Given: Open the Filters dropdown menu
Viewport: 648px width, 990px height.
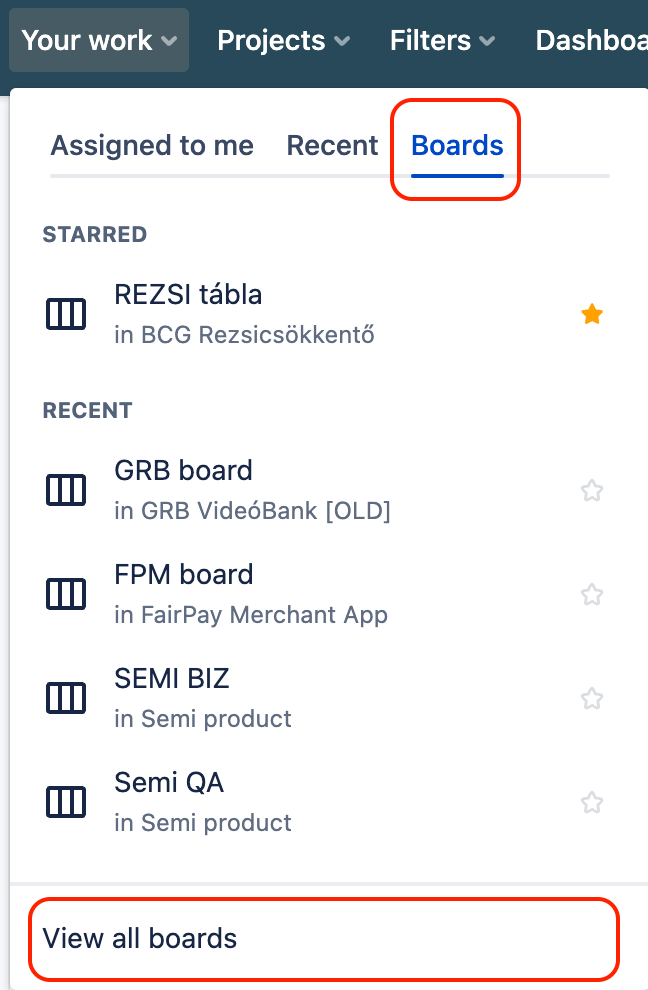Looking at the screenshot, I should pyautogui.click(x=443, y=41).
